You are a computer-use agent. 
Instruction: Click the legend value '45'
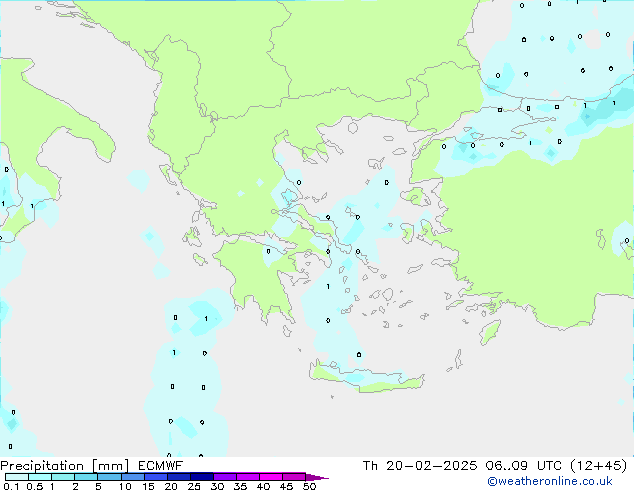pyautogui.click(x=286, y=486)
